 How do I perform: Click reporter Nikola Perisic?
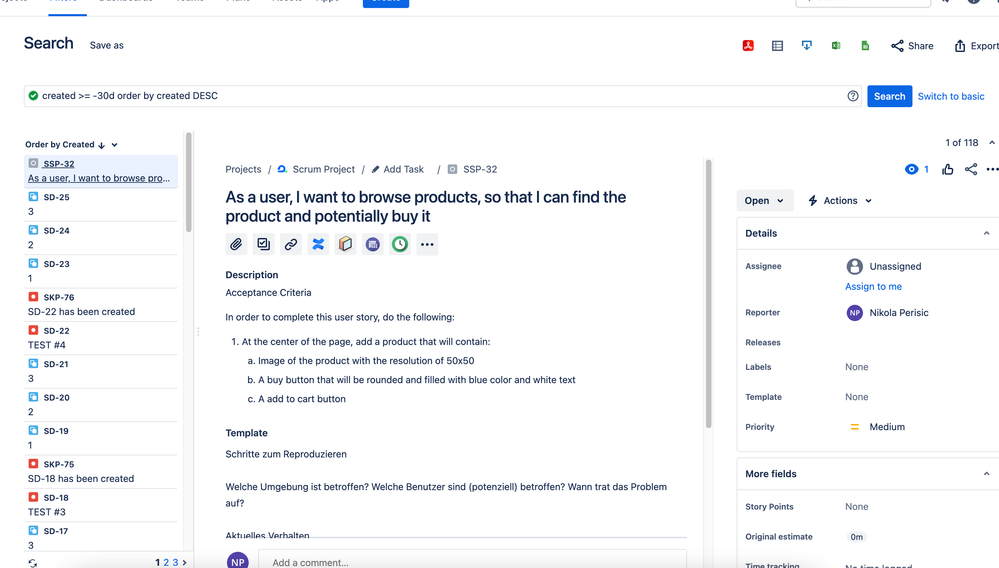888,313
